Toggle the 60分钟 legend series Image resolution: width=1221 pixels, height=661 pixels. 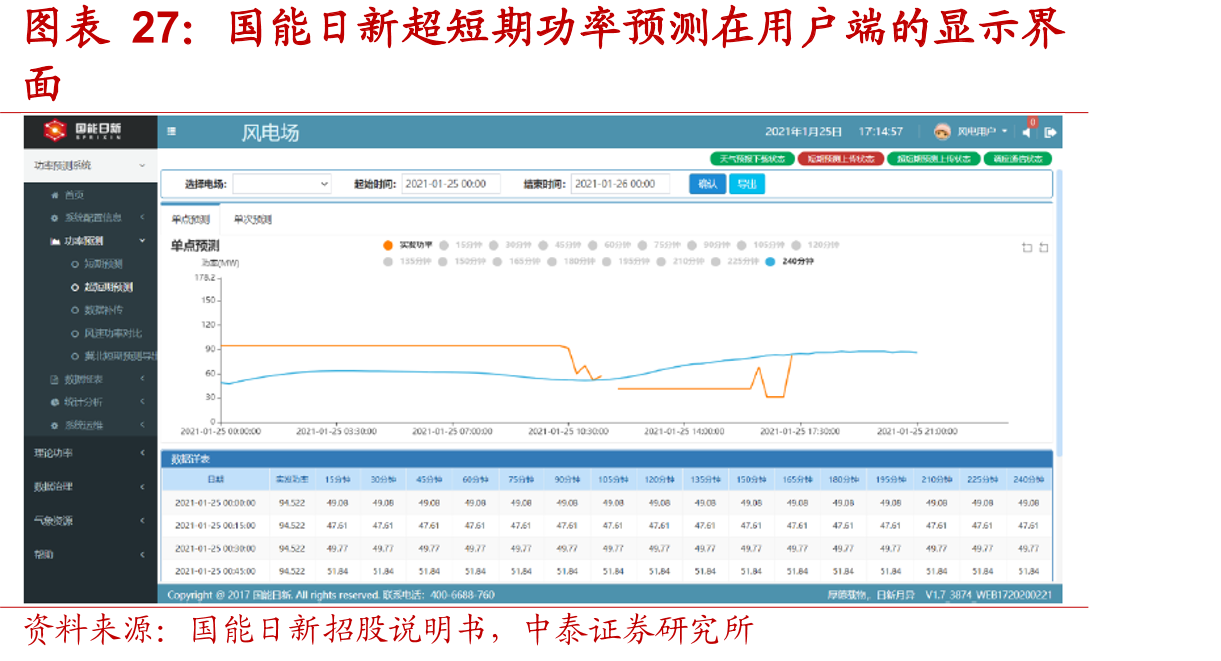point(611,245)
